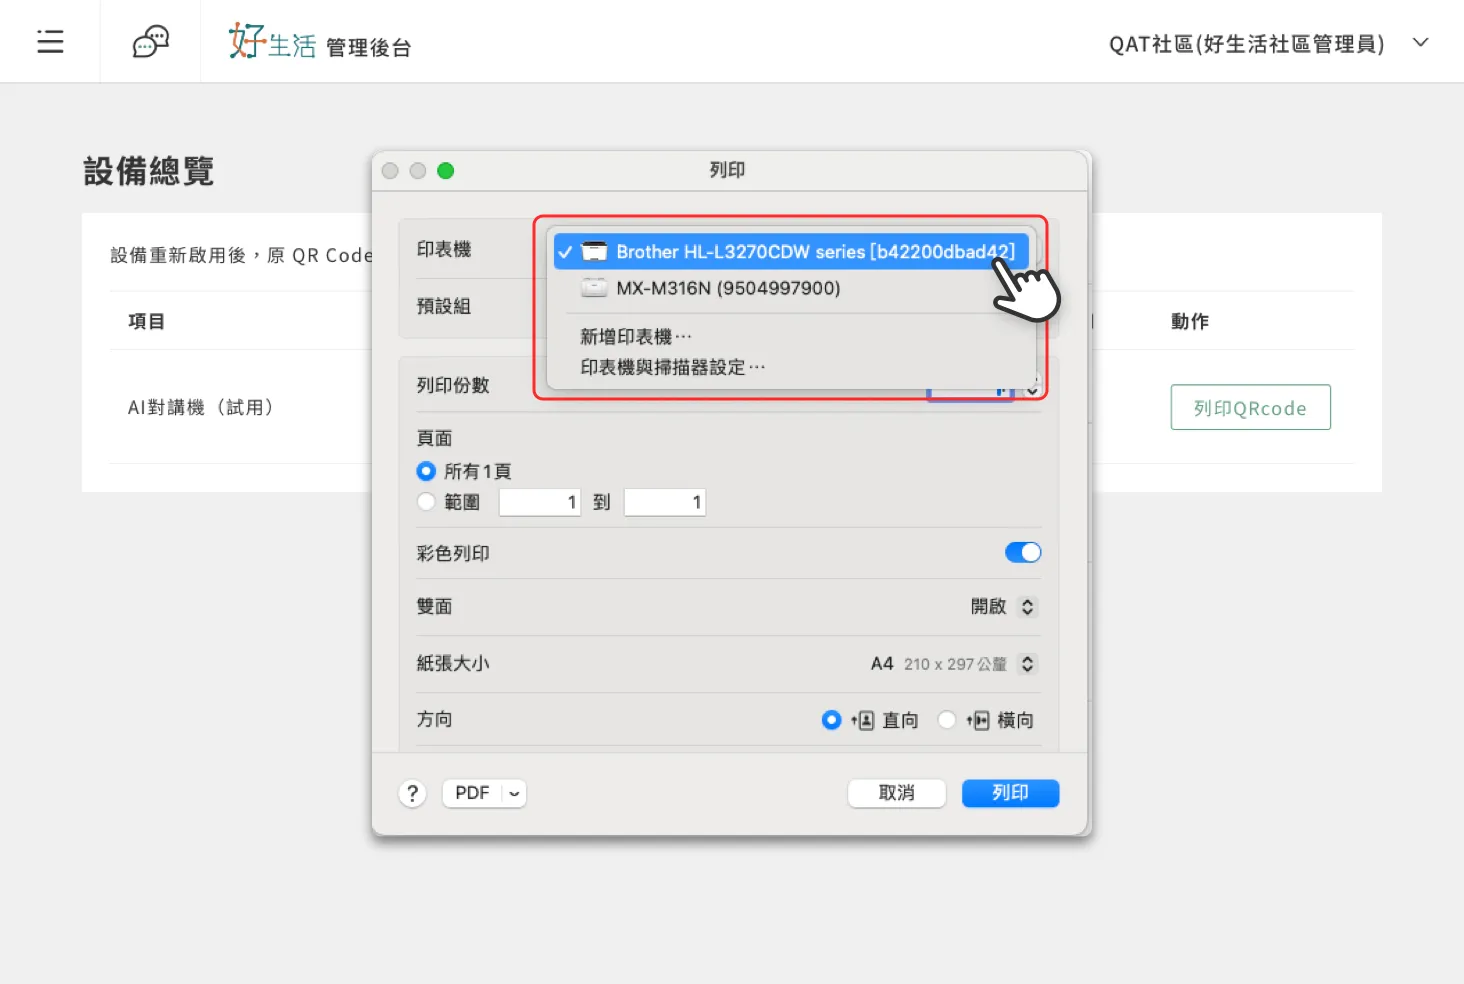Turn off the 彩色列印 color toggle
The width and height of the screenshot is (1464, 984).
1022,553
